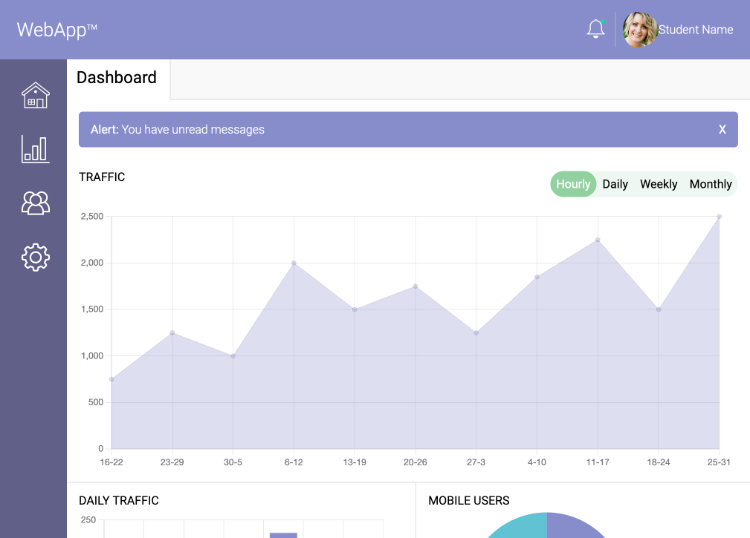Image resolution: width=750 pixels, height=538 pixels.
Task: Click the 11-17 data point on the chart
Action: [x=597, y=240]
